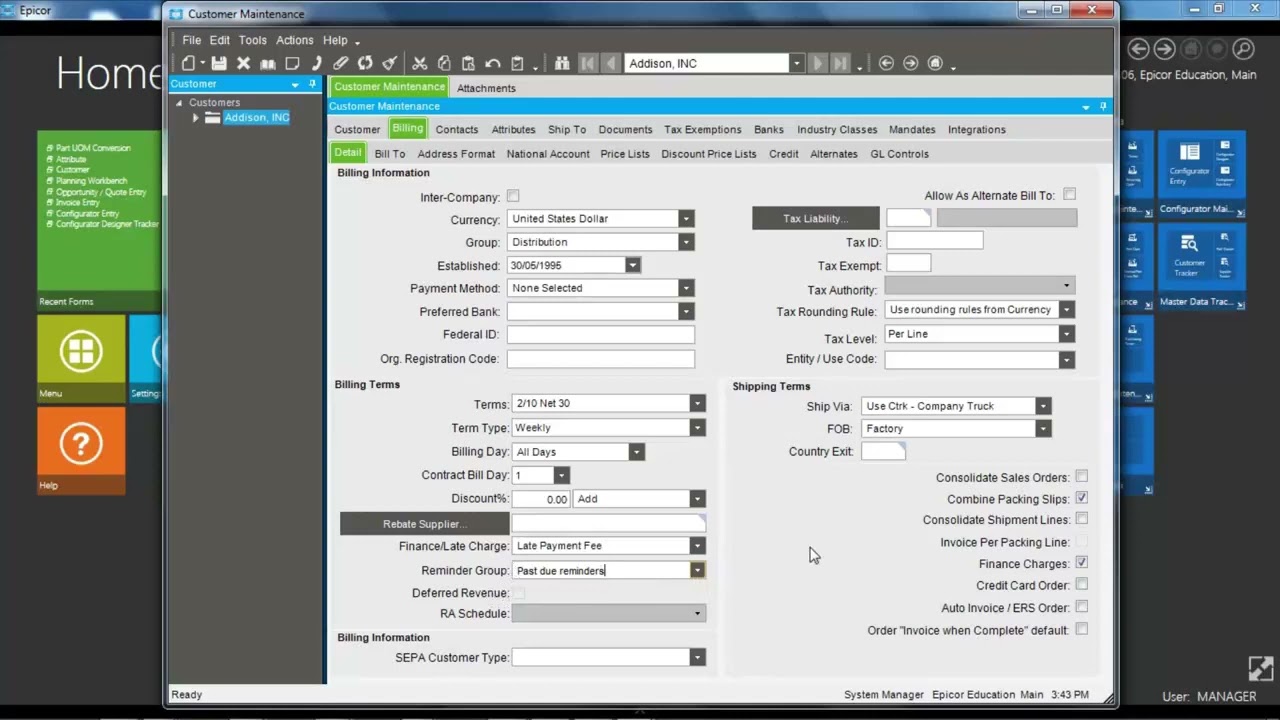
Task: Click the Menu tile on Home screen
Action: tap(81, 358)
